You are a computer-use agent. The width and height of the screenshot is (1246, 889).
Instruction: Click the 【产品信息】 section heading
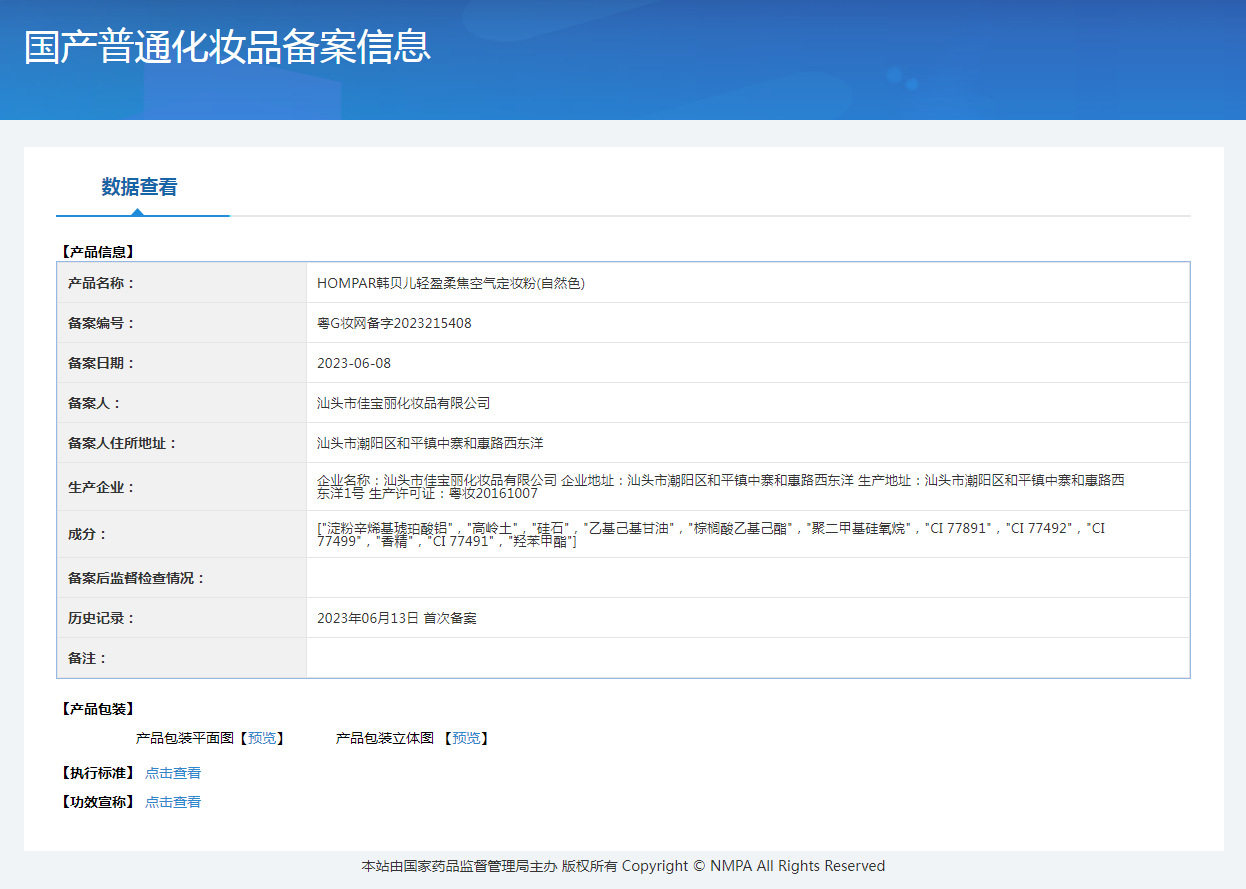[x=97, y=252]
